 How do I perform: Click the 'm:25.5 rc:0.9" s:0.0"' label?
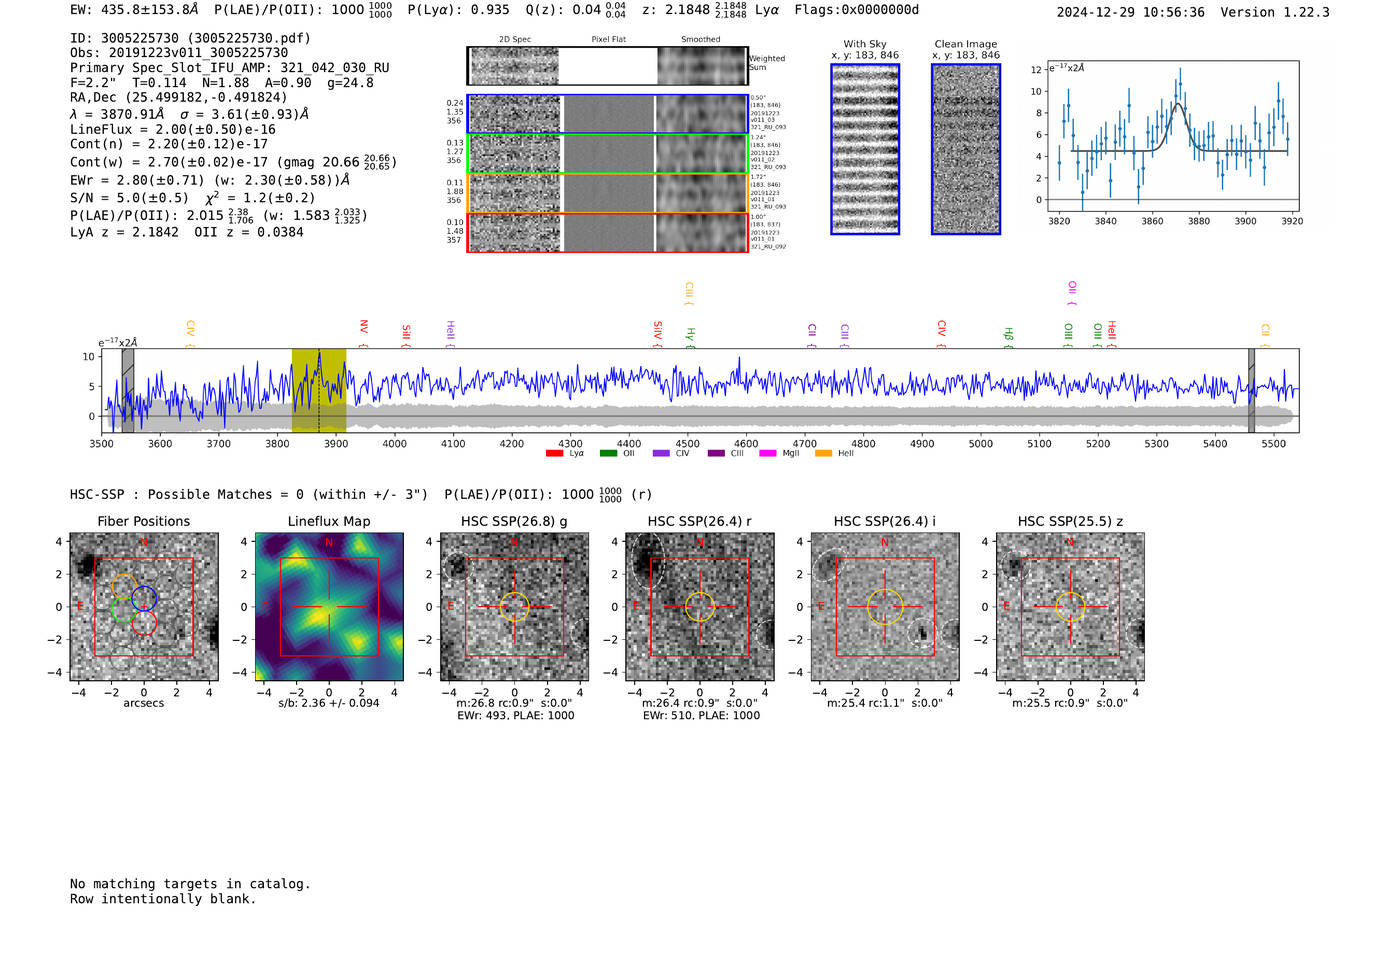click(x=1070, y=703)
